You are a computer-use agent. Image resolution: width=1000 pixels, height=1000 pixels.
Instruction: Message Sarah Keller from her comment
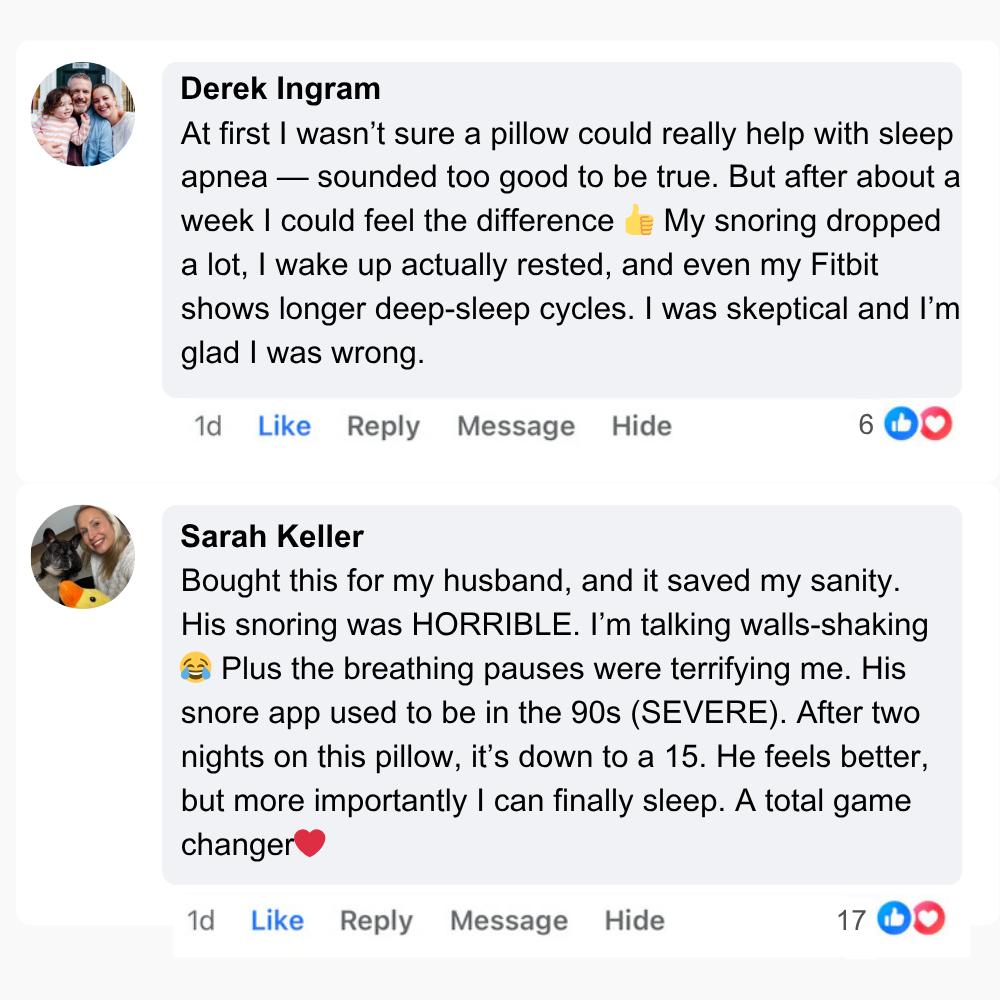509,920
